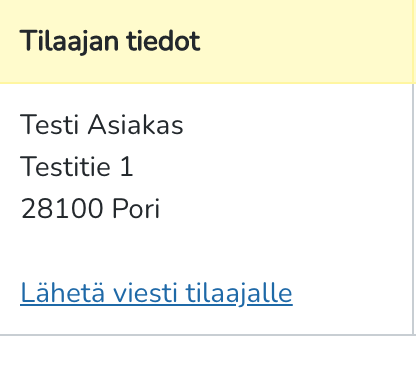
Task: Click the 28100 Pori postal line
Action: pos(90,208)
